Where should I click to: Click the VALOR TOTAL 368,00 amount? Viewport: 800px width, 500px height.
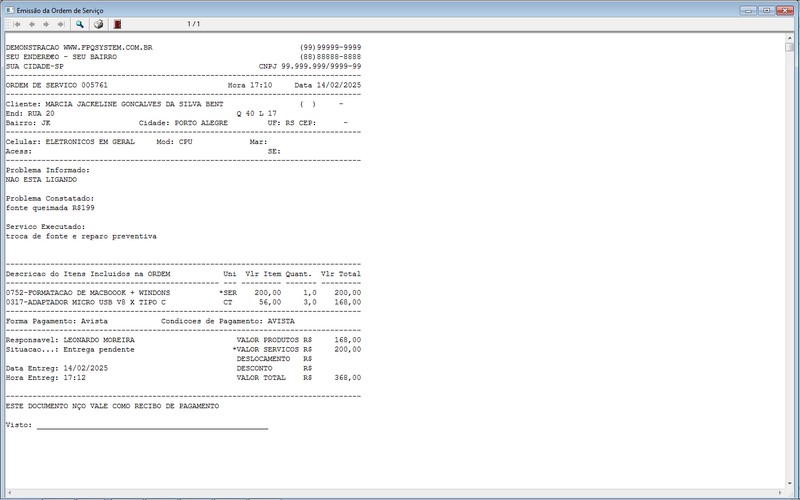(347, 378)
